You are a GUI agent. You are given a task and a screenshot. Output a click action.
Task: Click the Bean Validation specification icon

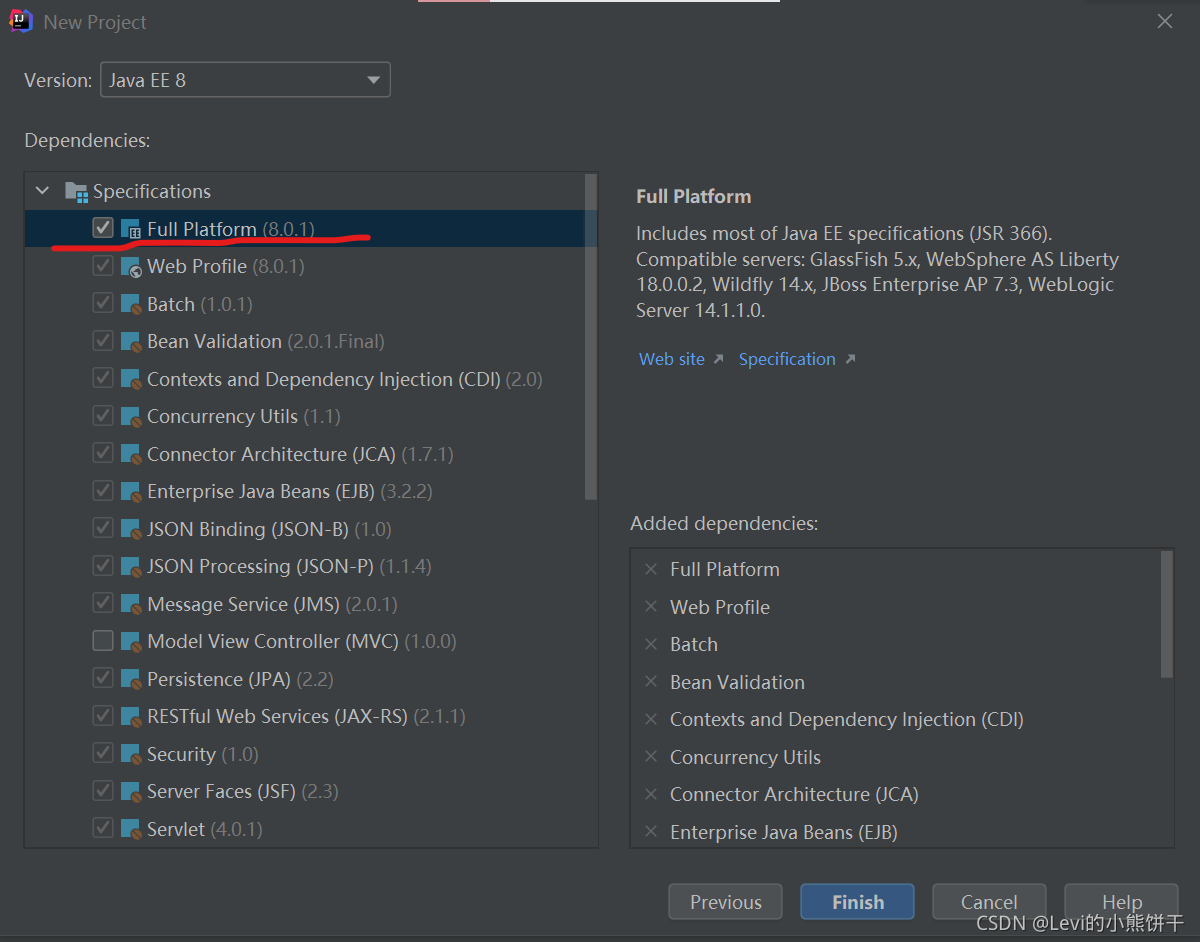[x=131, y=342]
